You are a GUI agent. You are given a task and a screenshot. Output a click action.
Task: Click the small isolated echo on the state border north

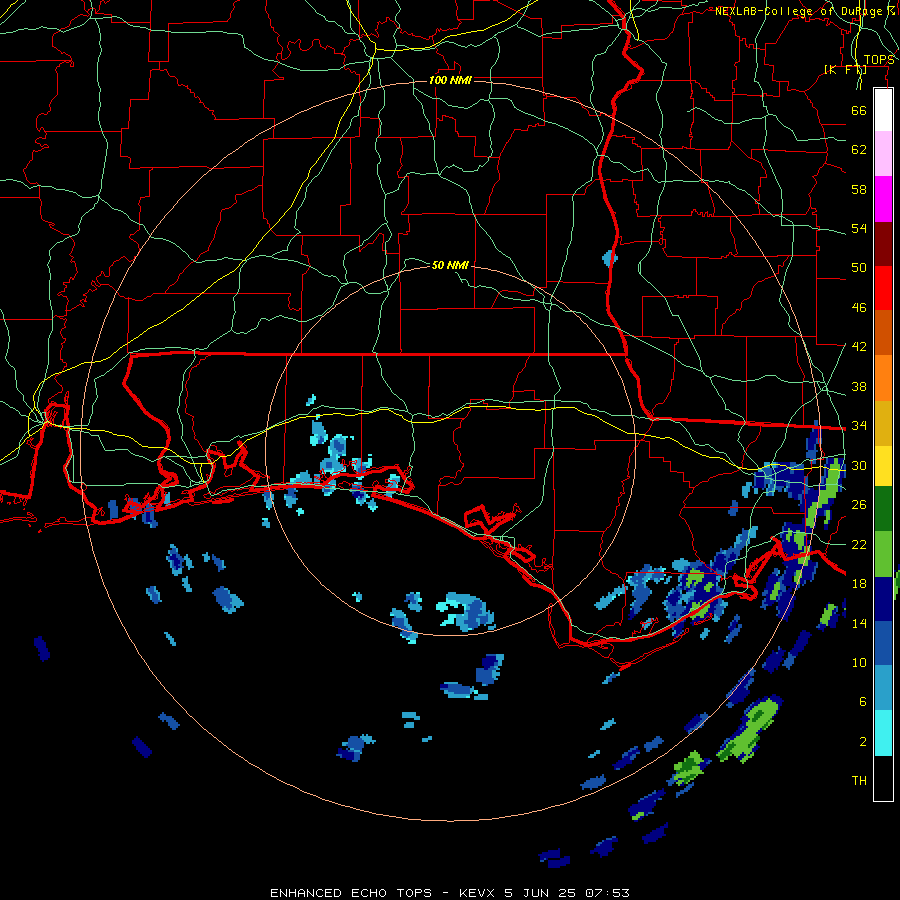pos(610,258)
